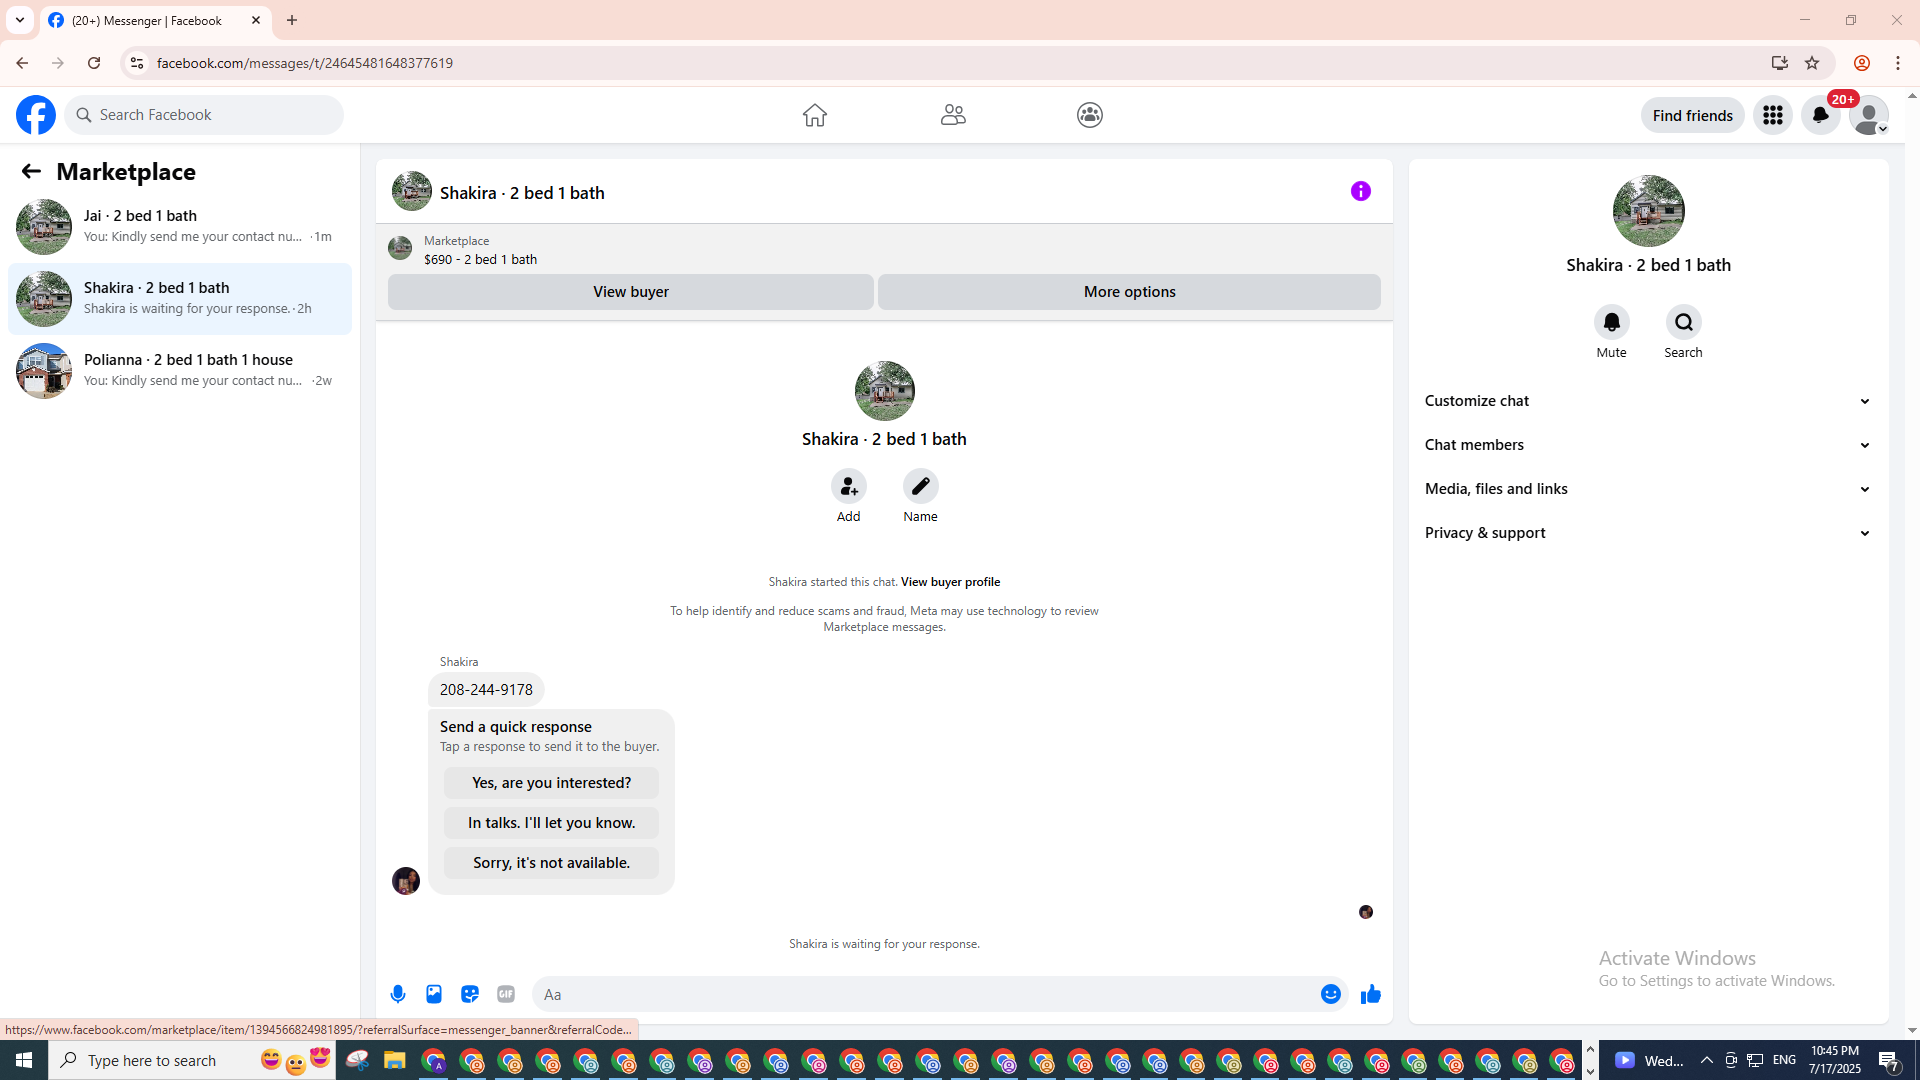
Task: Open the Home feed icon
Action: pyautogui.click(x=815, y=115)
